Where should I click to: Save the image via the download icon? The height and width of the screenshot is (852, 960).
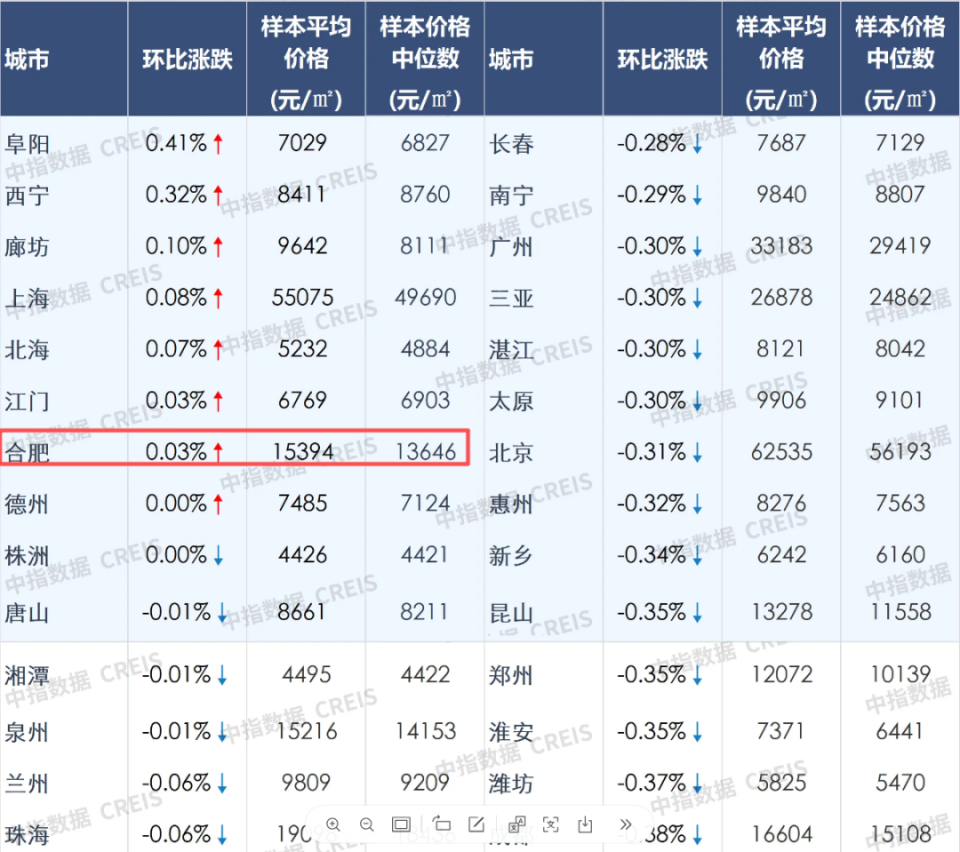[585, 824]
